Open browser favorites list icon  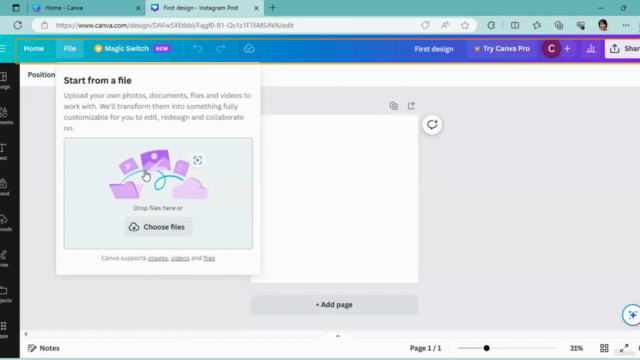[x=537, y=25]
